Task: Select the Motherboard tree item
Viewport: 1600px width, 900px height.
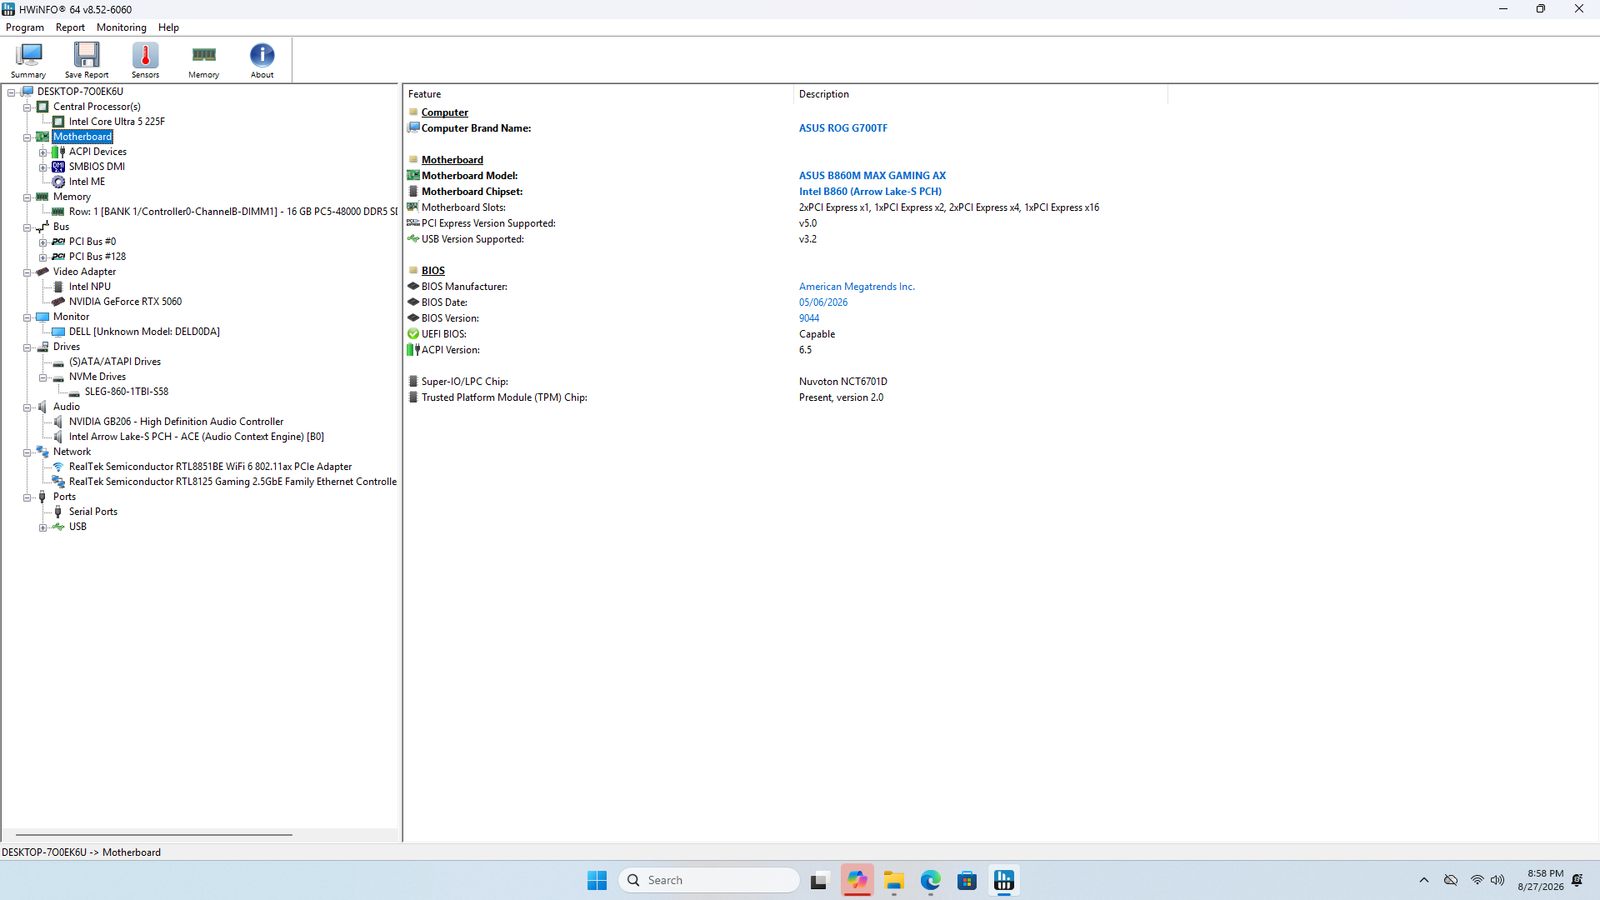Action: pyautogui.click(x=82, y=137)
